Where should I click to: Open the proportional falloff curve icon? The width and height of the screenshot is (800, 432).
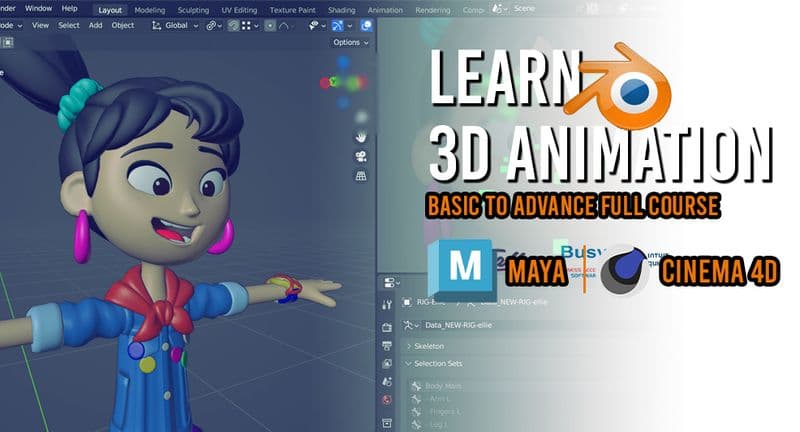coord(284,26)
